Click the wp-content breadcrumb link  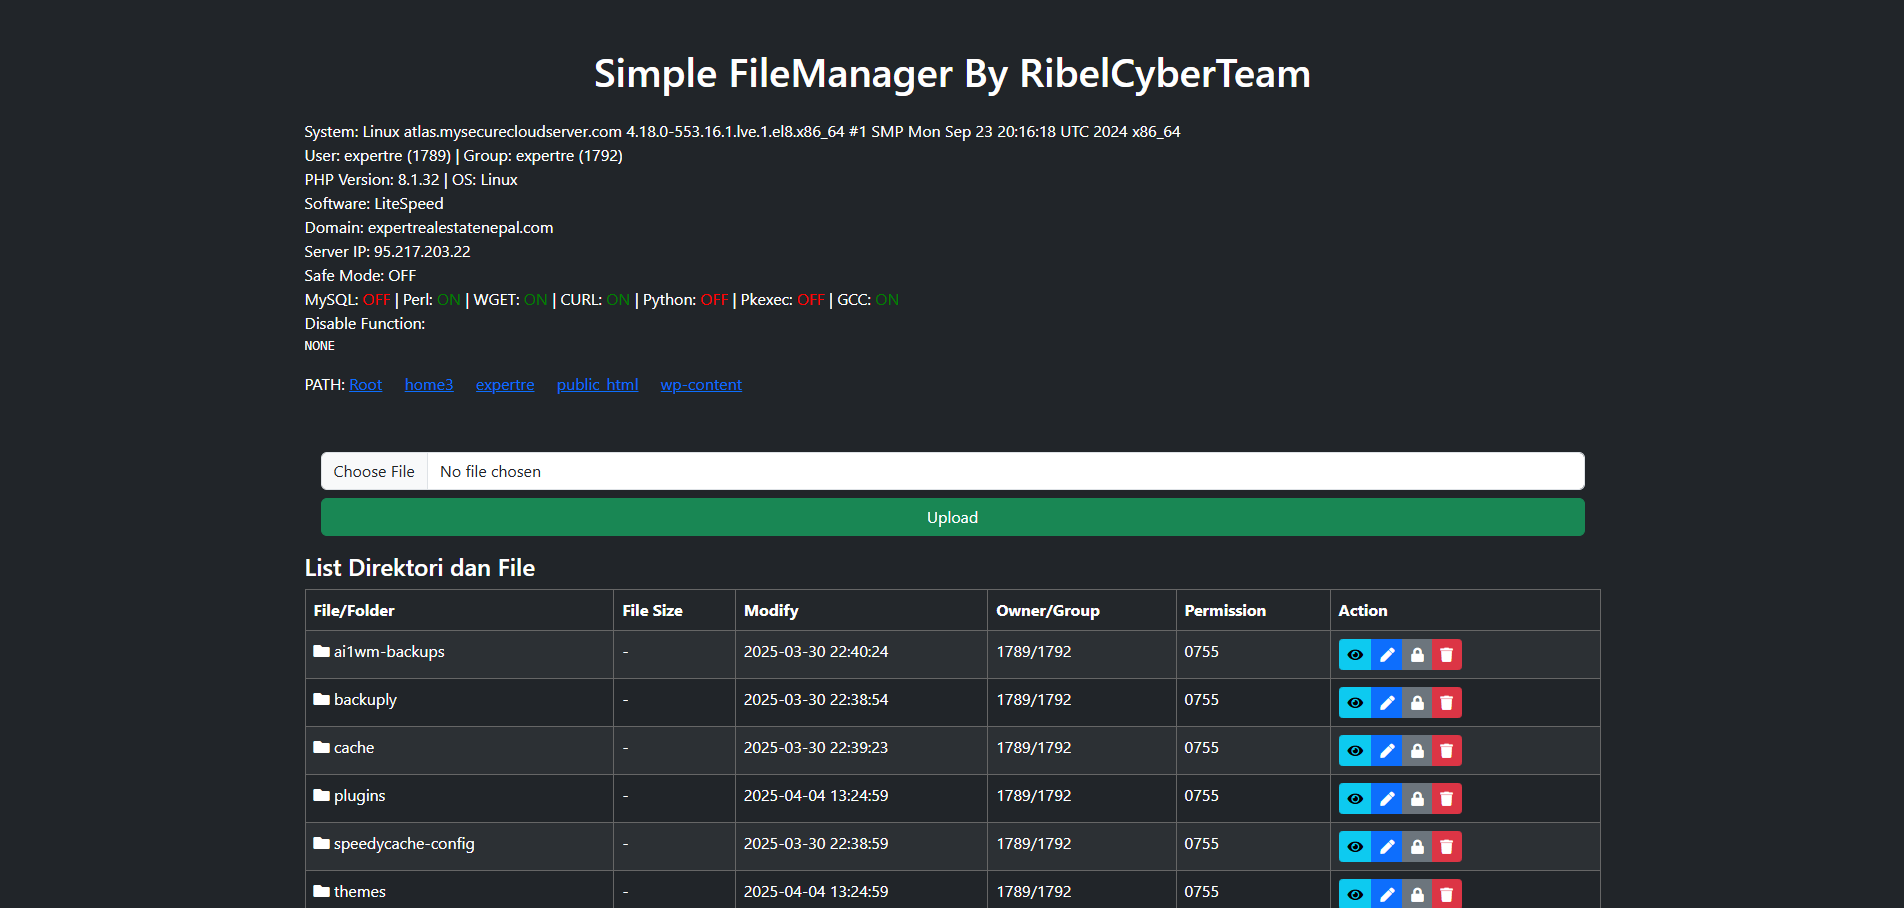coord(700,385)
